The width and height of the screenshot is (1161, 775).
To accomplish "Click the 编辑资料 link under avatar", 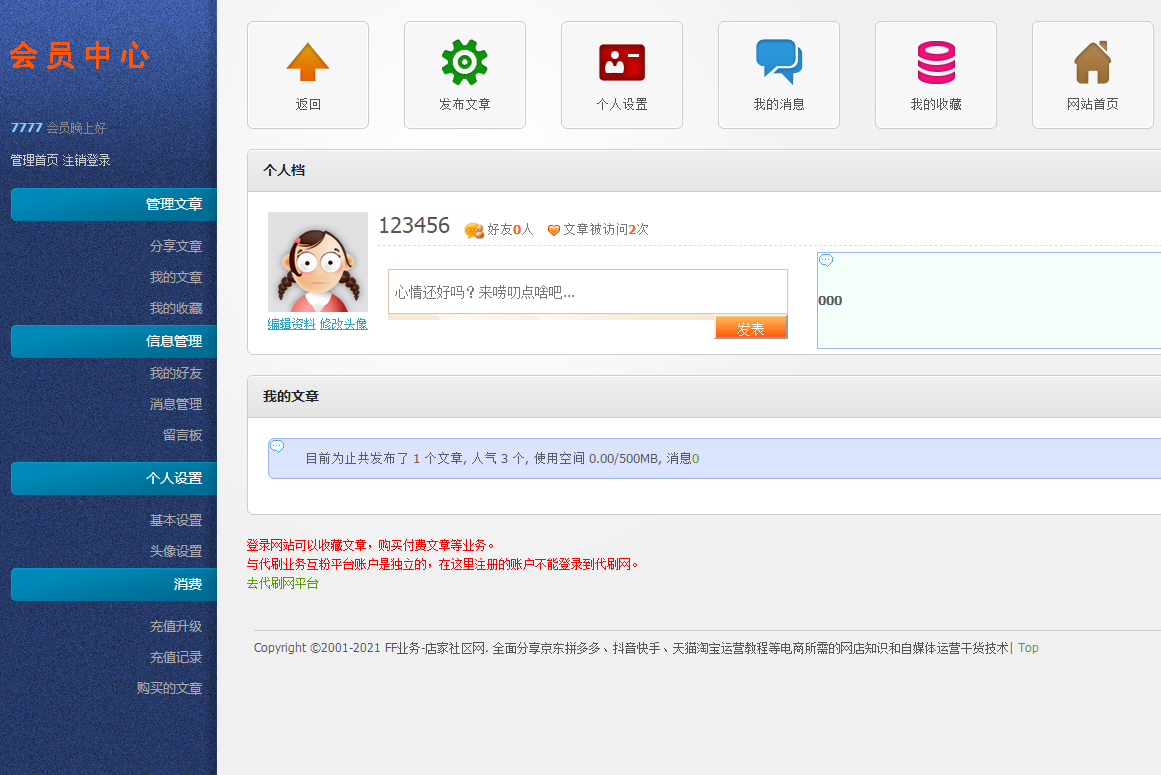I will tap(291, 324).
